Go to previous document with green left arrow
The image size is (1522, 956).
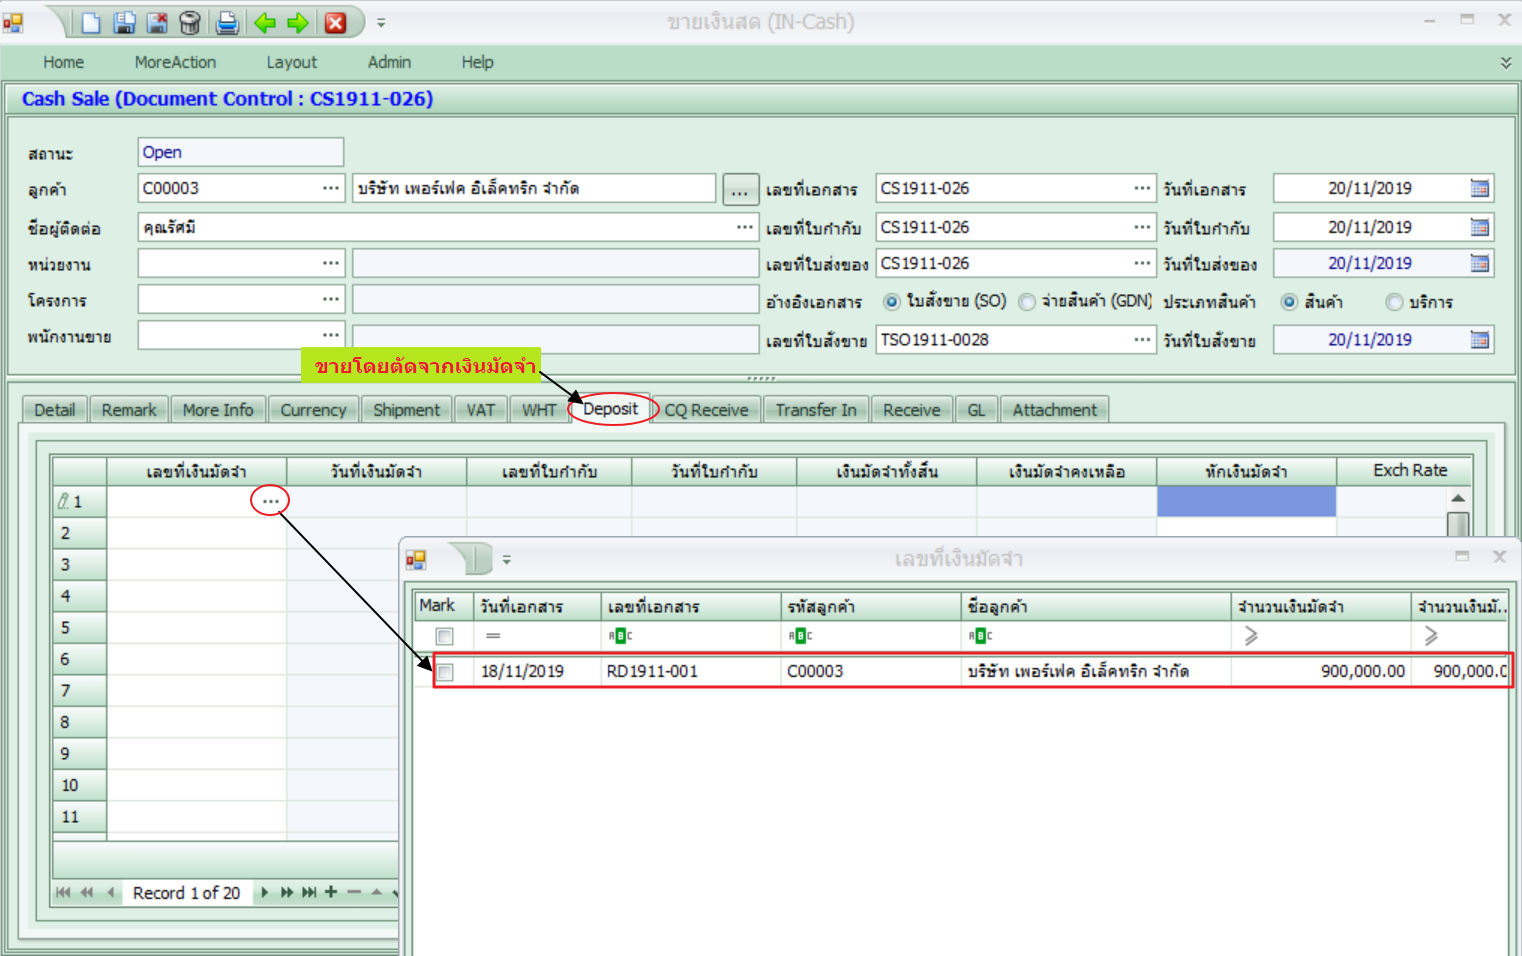click(265, 22)
